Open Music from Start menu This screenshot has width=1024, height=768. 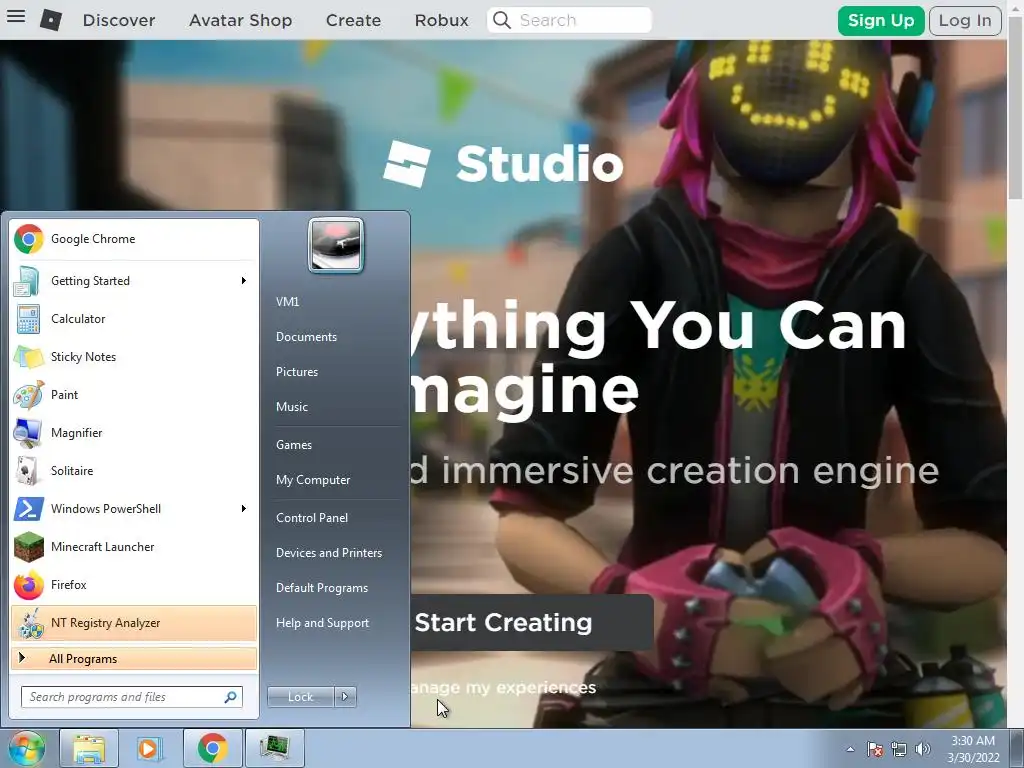291,407
